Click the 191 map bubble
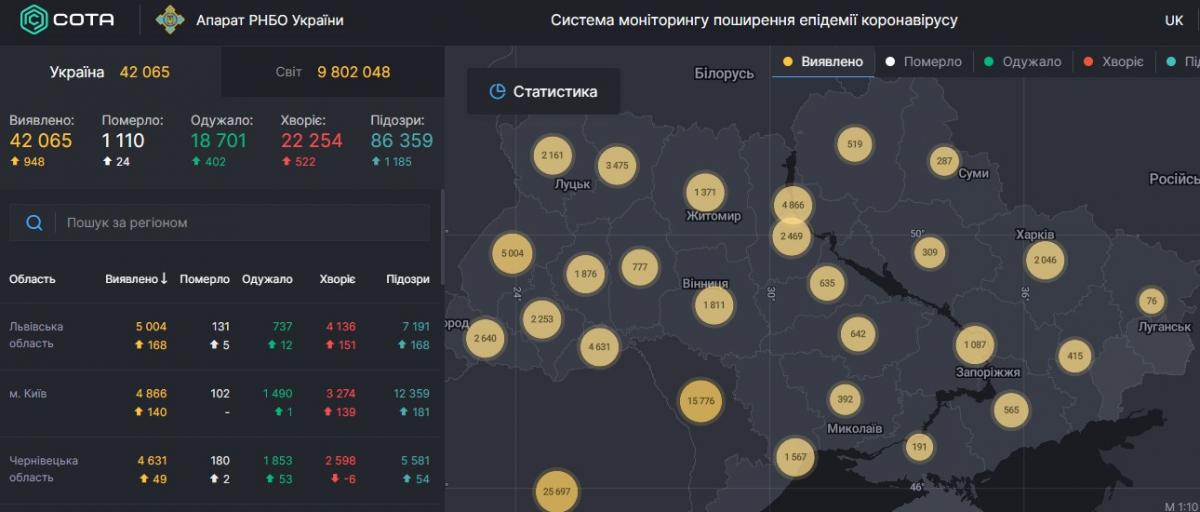1200x512 pixels. point(919,447)
